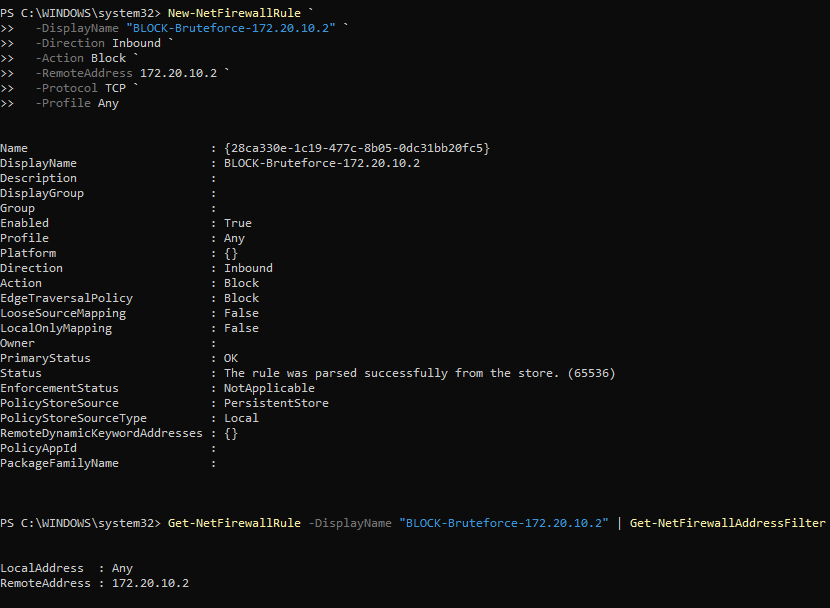The image size is (830, 608).
Task: Click the rule parsed successfully status message
Action: [x=419, y=373]
